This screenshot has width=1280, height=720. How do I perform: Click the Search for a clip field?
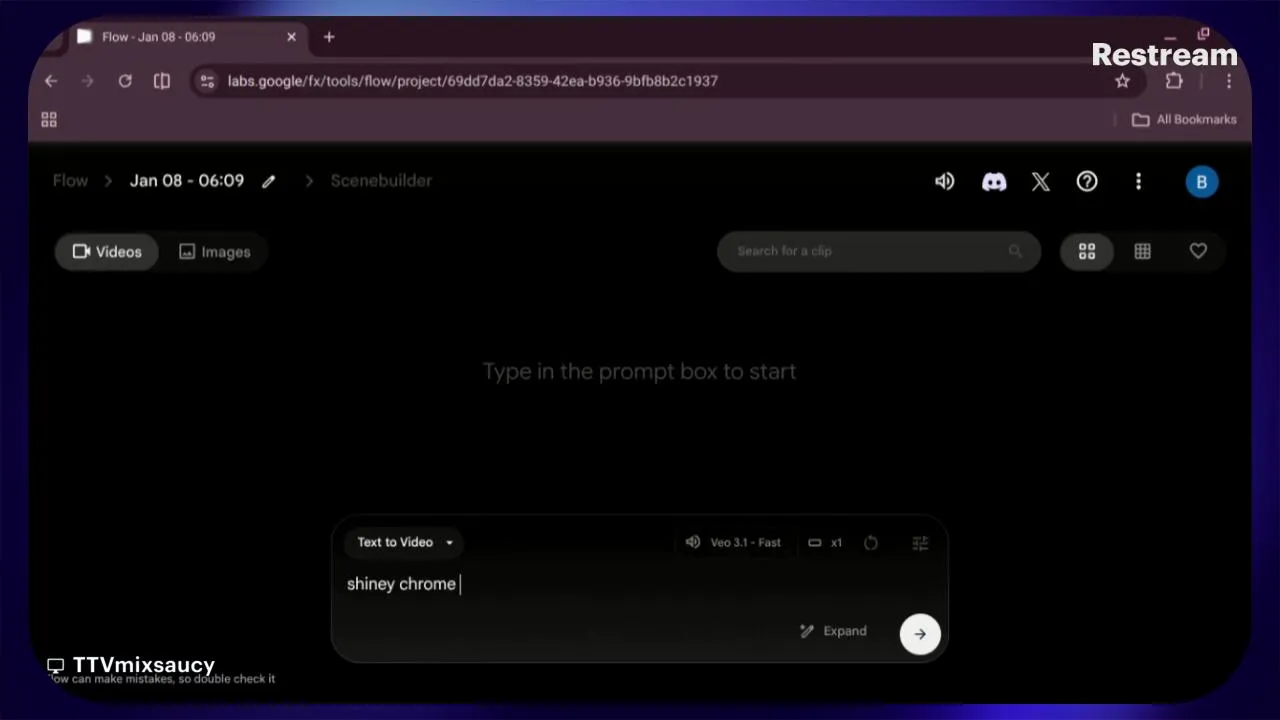879,251
